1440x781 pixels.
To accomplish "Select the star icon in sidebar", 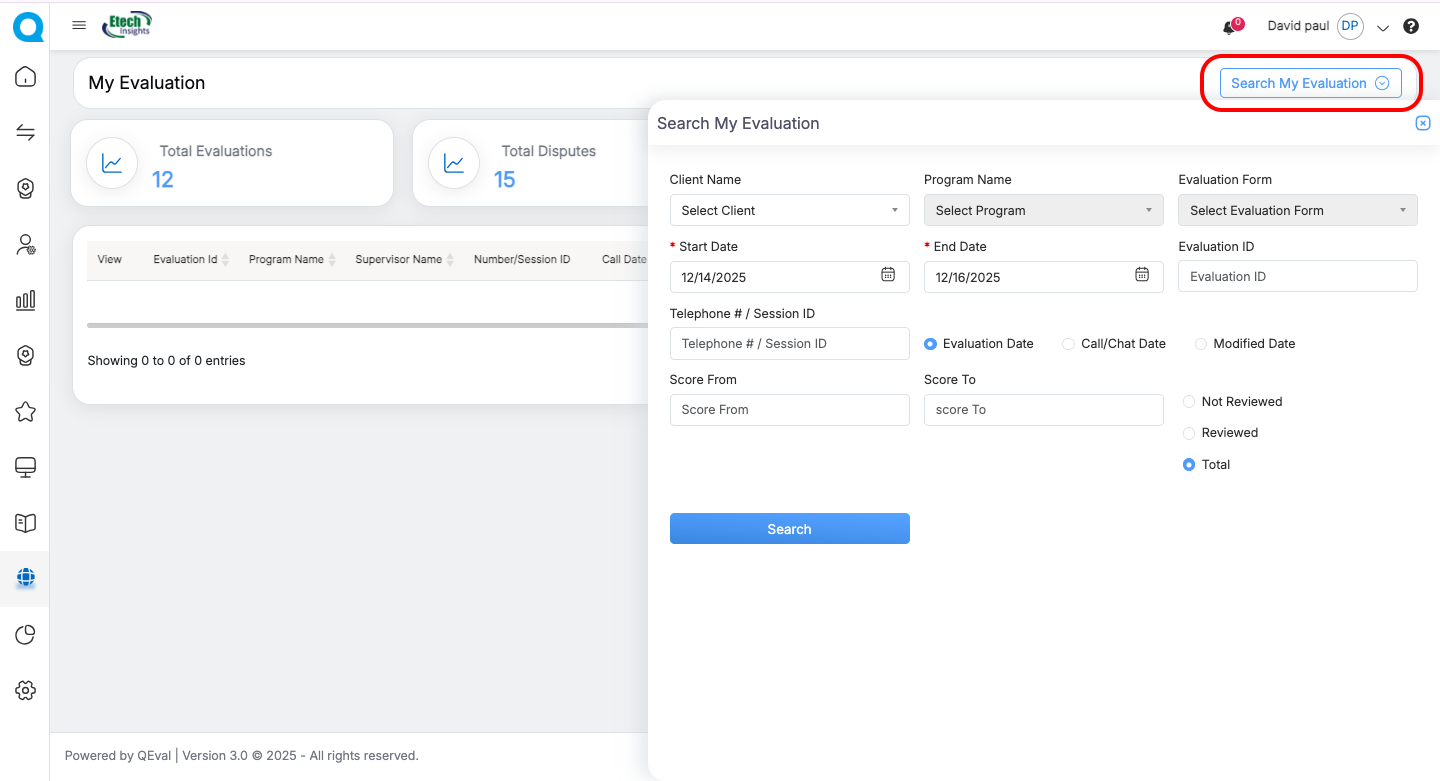I will (26, 411).
